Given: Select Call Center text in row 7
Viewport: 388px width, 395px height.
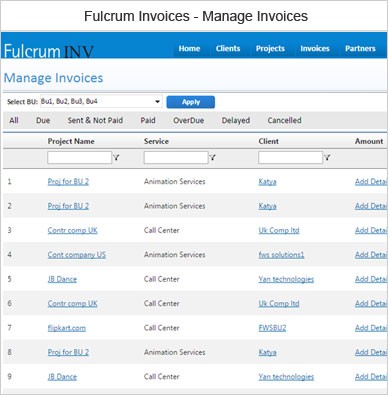Looking at the screenshot, I should point(162,328).
